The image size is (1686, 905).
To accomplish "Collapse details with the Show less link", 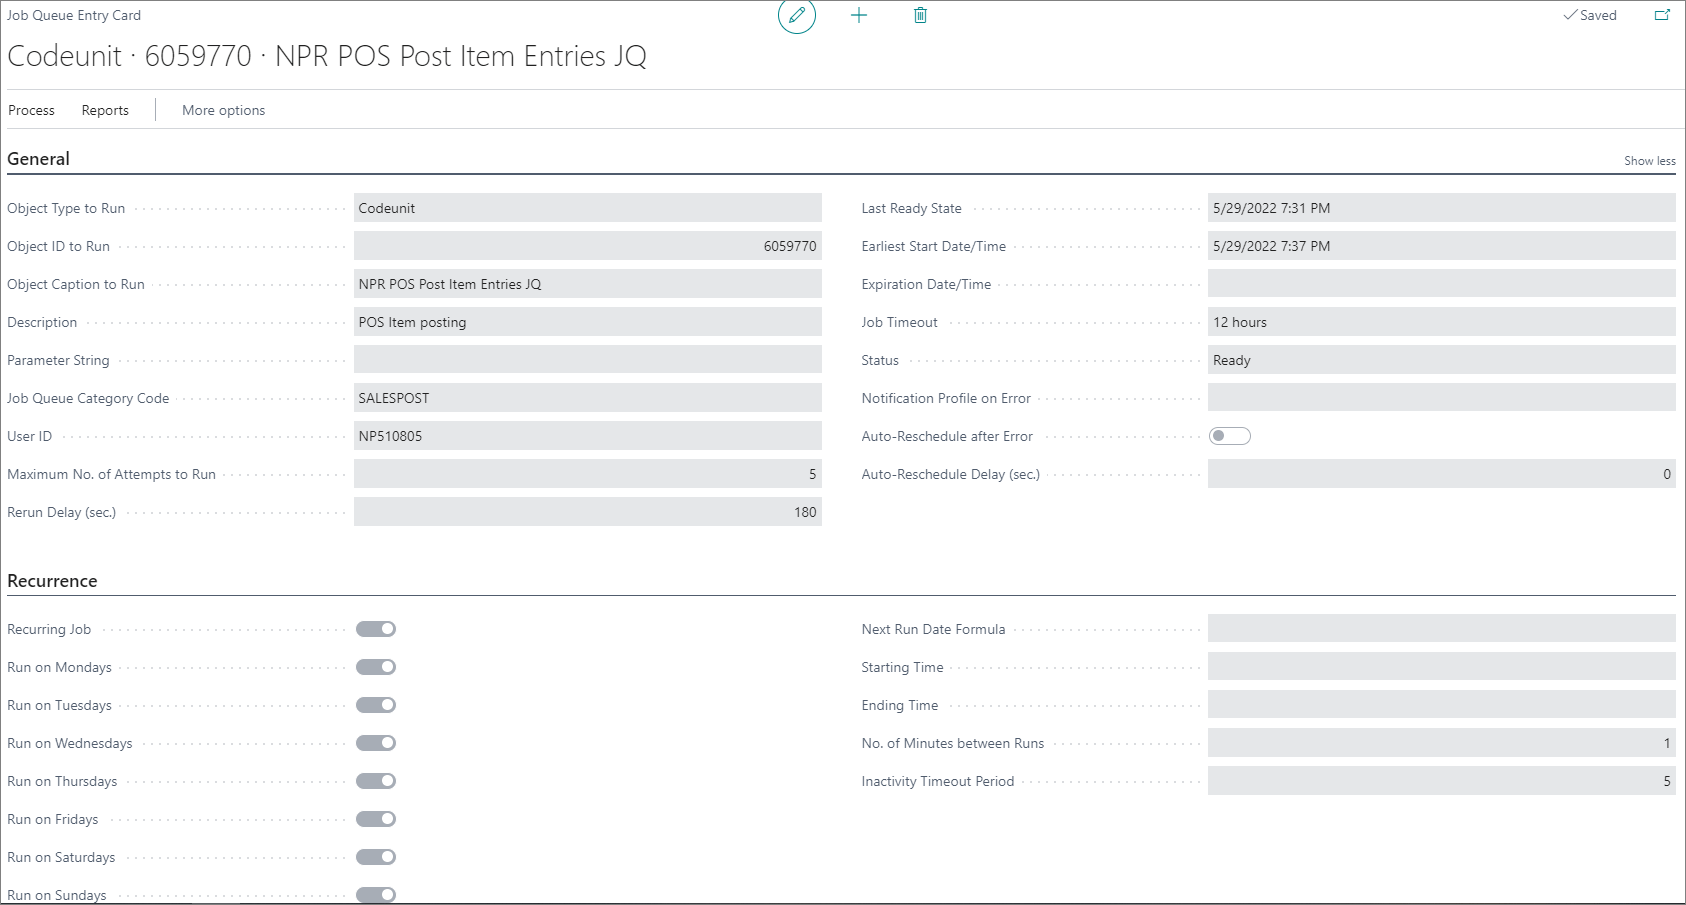I will (x=1650, y=160).
